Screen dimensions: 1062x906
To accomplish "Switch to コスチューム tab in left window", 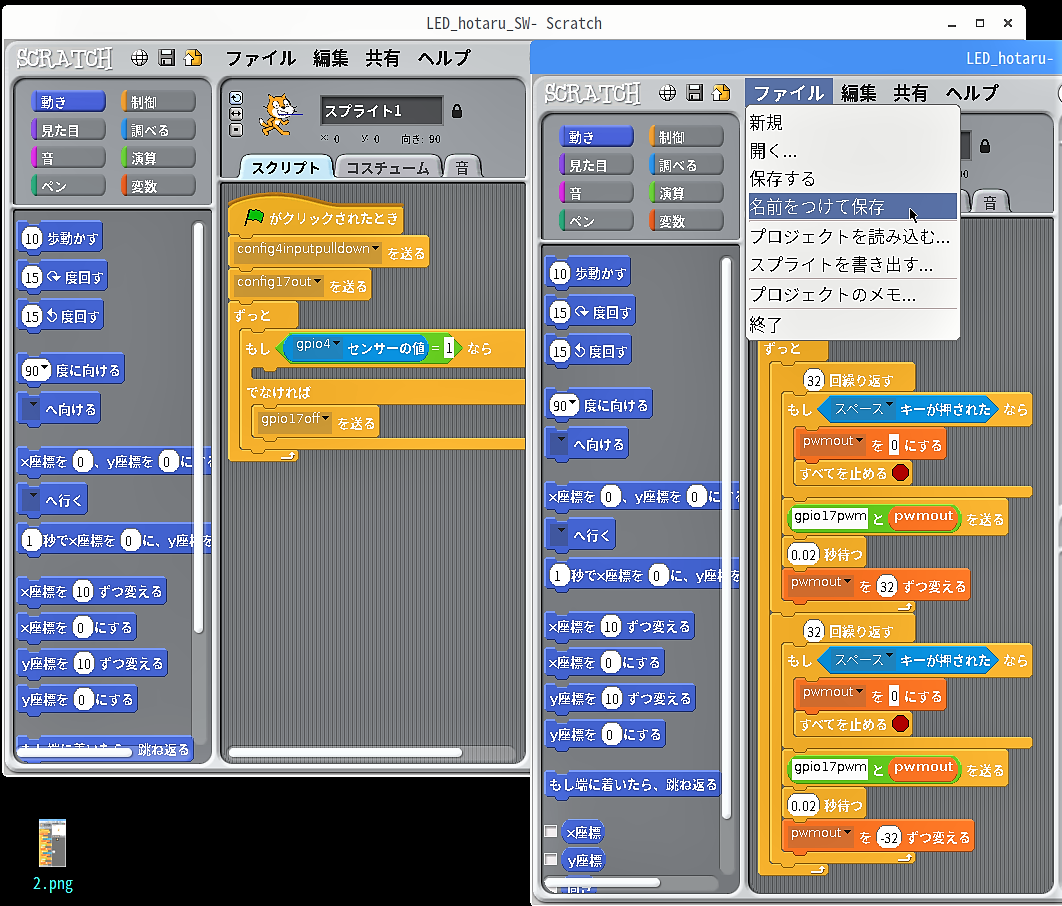I will pos(387,167).
